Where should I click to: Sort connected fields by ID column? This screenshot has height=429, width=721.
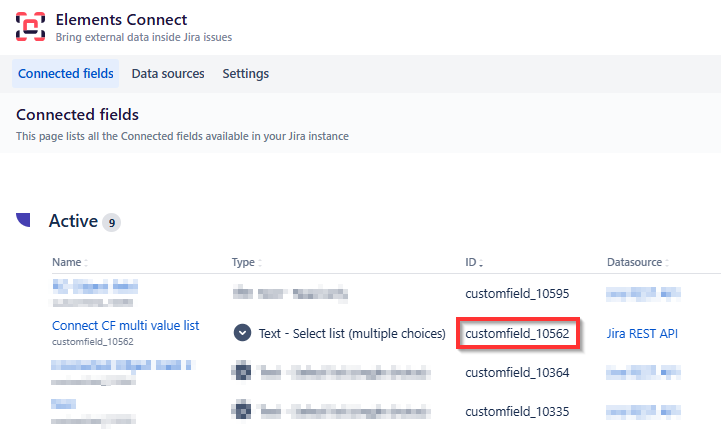coord(476,262)
